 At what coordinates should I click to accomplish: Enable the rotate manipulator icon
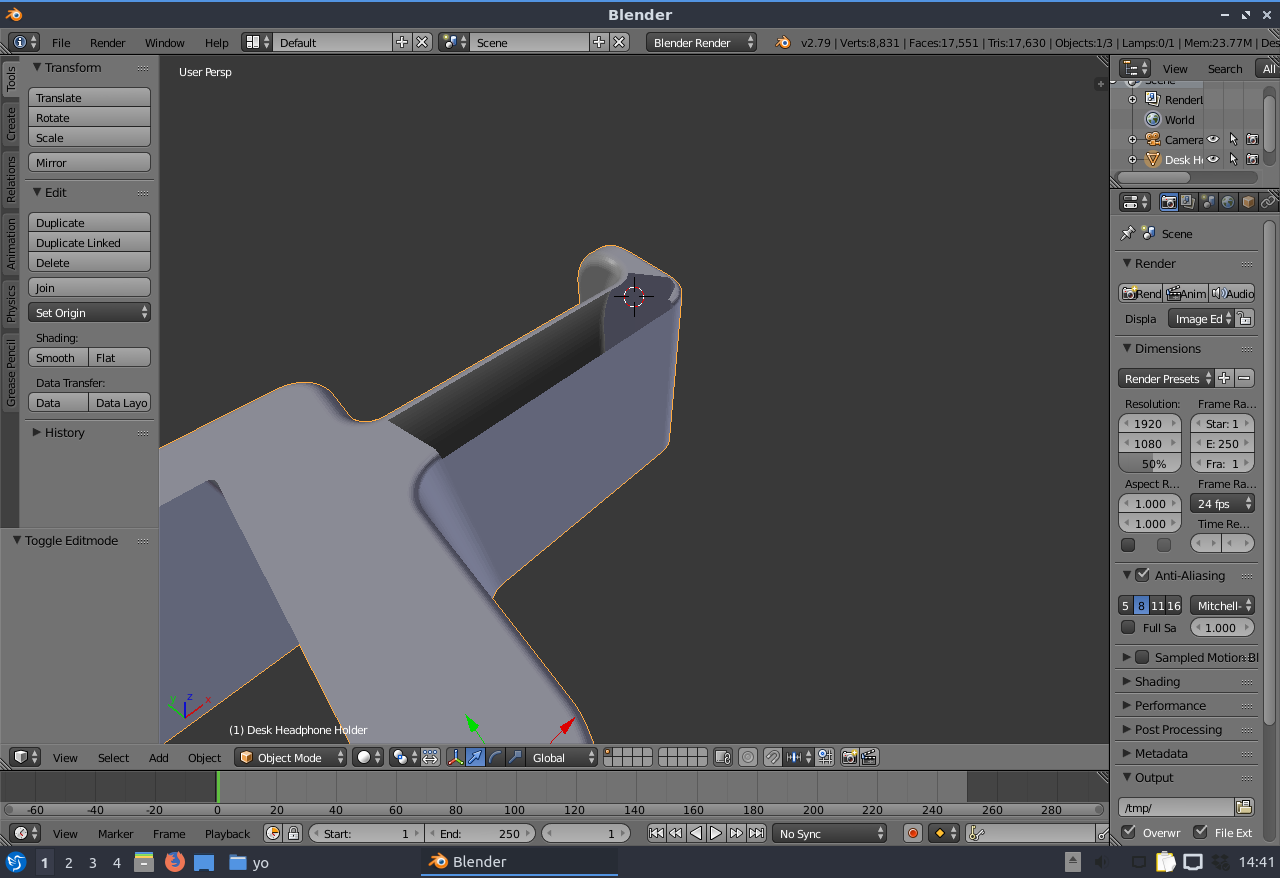pos(496,758)
